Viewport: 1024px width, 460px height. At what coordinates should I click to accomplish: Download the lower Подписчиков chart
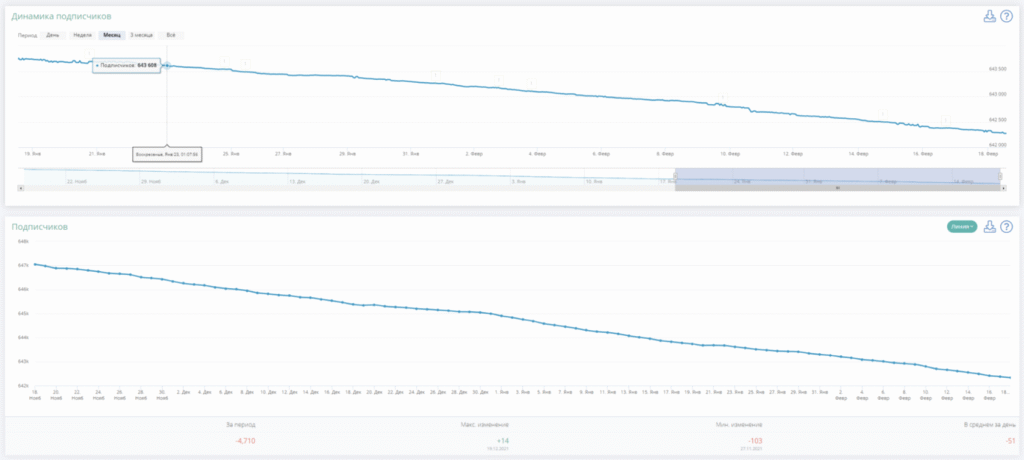click(x=989, y=227)
